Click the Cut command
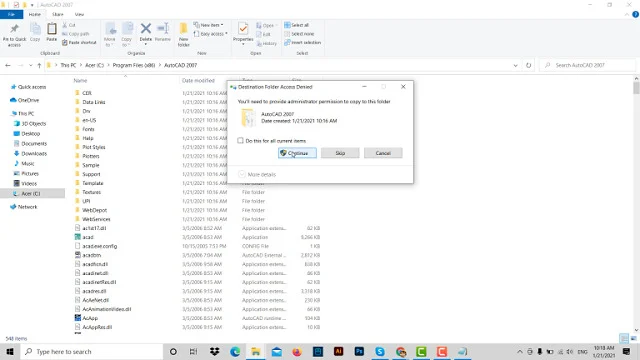This screenshot has width=640, height=360. [69, 25]
